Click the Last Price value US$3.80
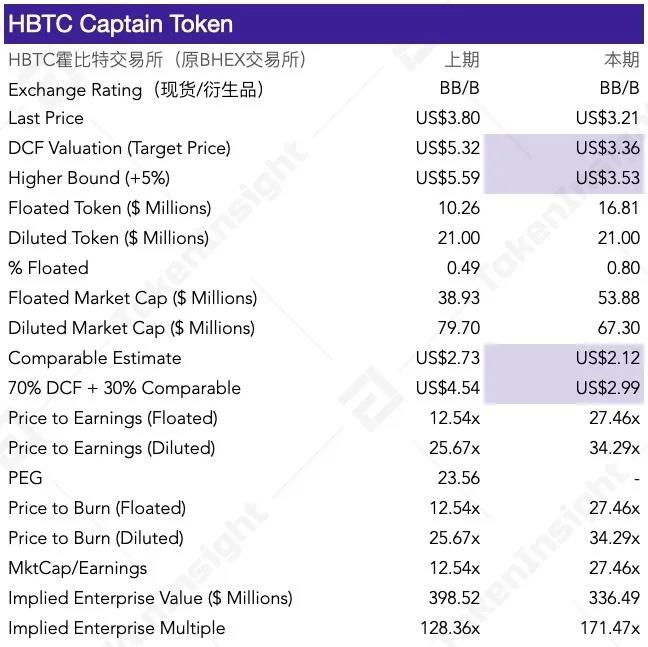The width and height of the screenshot is (648, 647). point(448,118)
